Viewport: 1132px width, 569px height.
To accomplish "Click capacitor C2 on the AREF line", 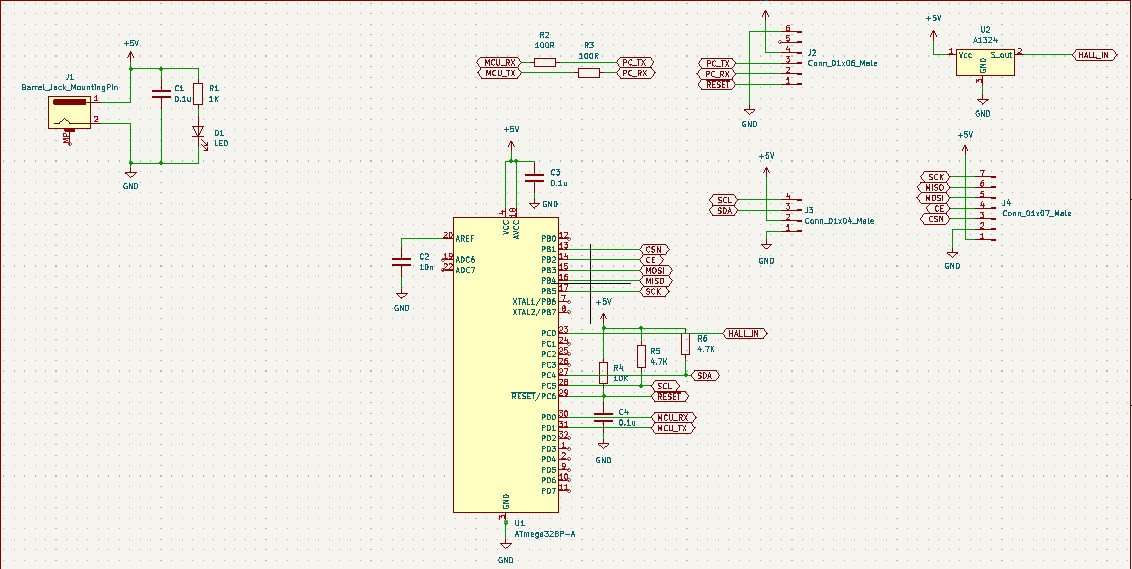I will tap(401, 261).
